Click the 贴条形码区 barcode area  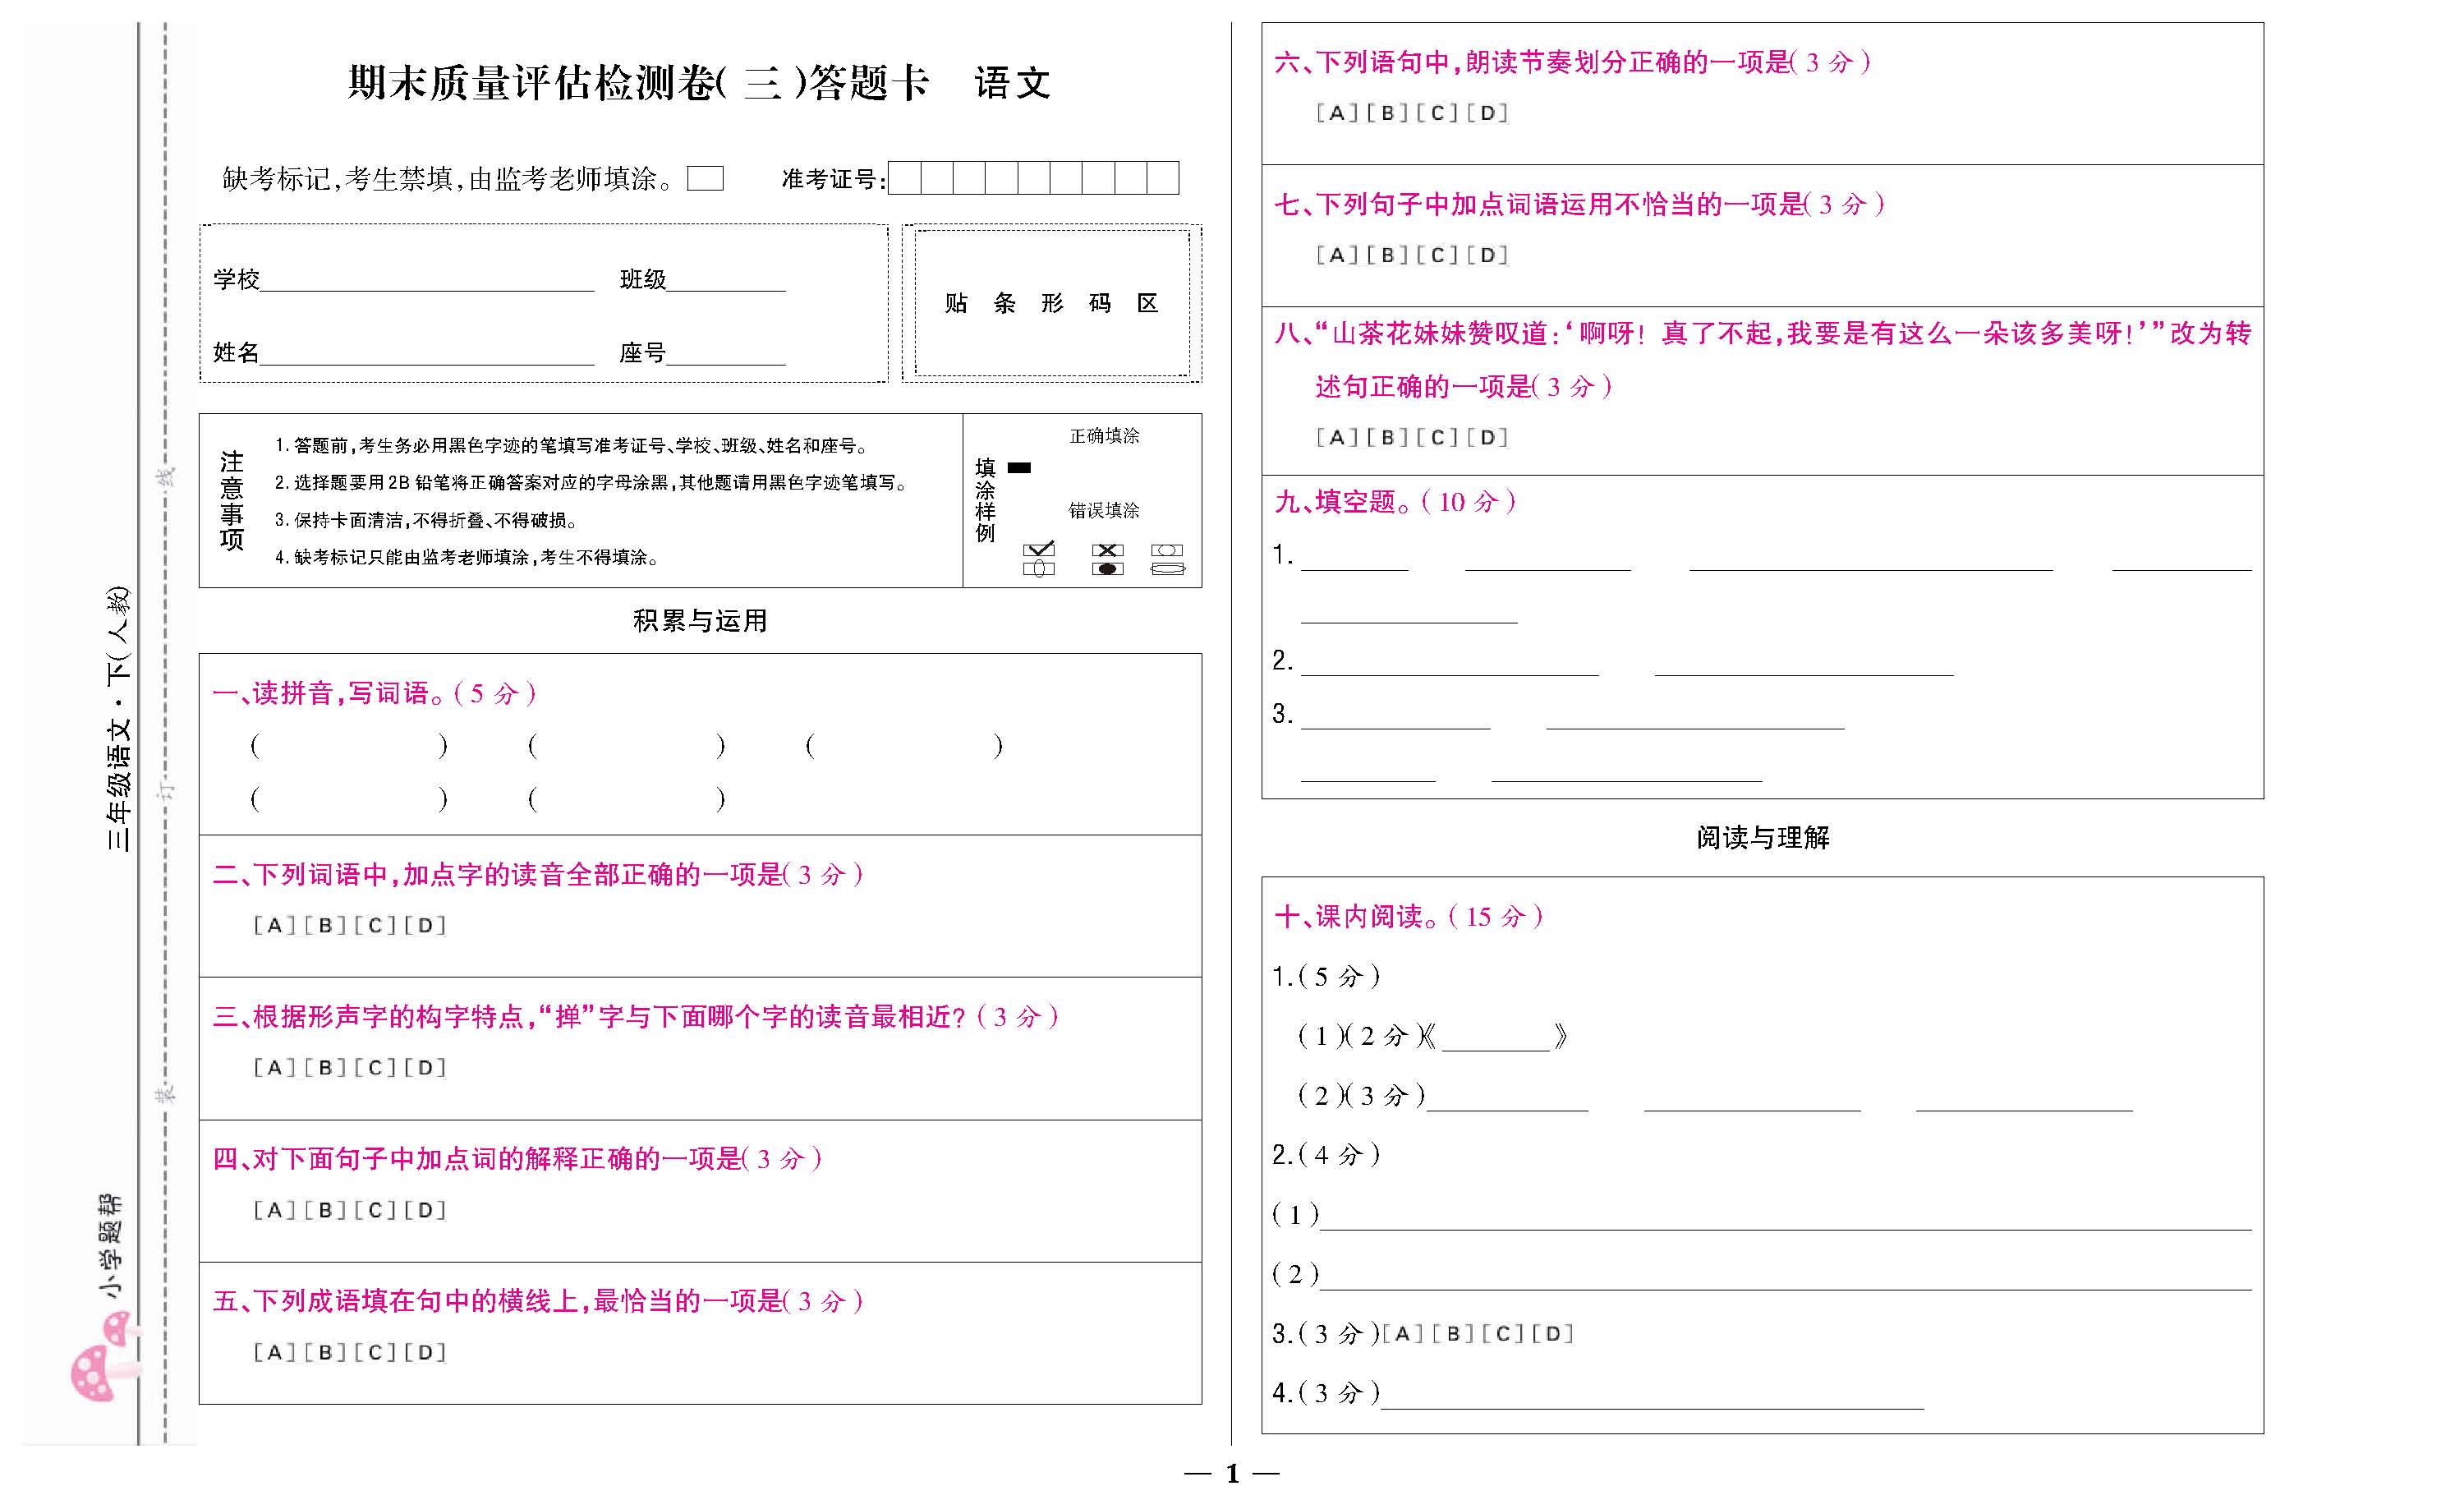(1051, 303)
